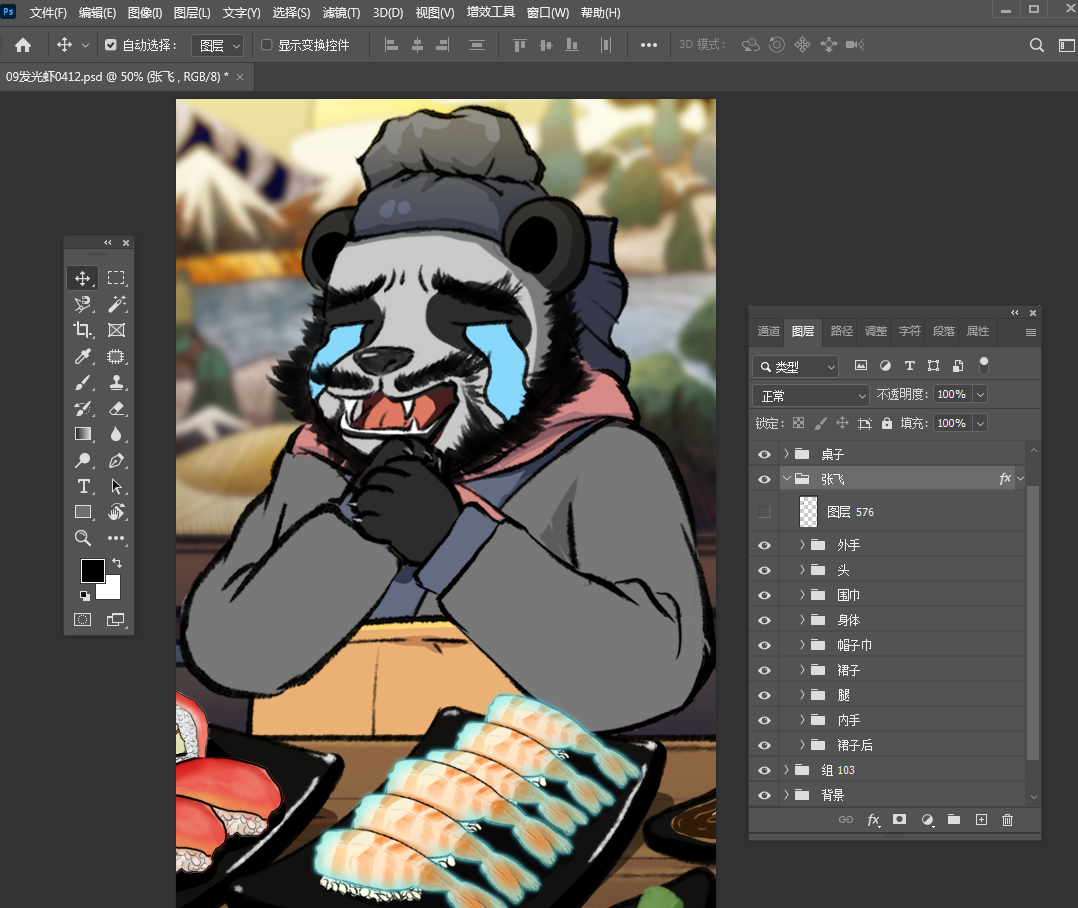
Task: Pick the Eyedropper tool
Action: 82,356
